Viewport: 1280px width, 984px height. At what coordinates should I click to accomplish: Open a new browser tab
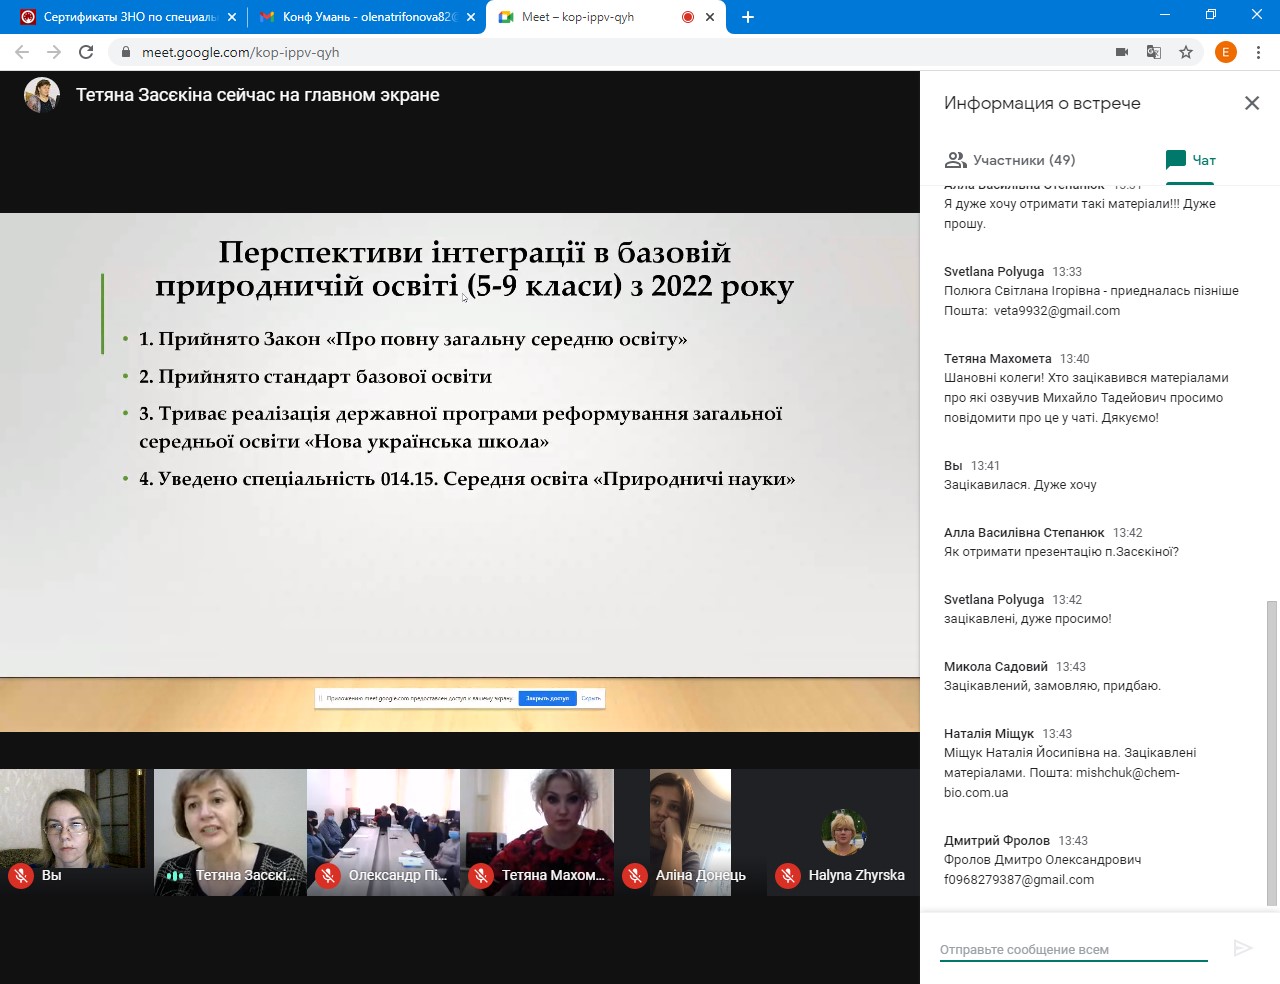(748, 17)
